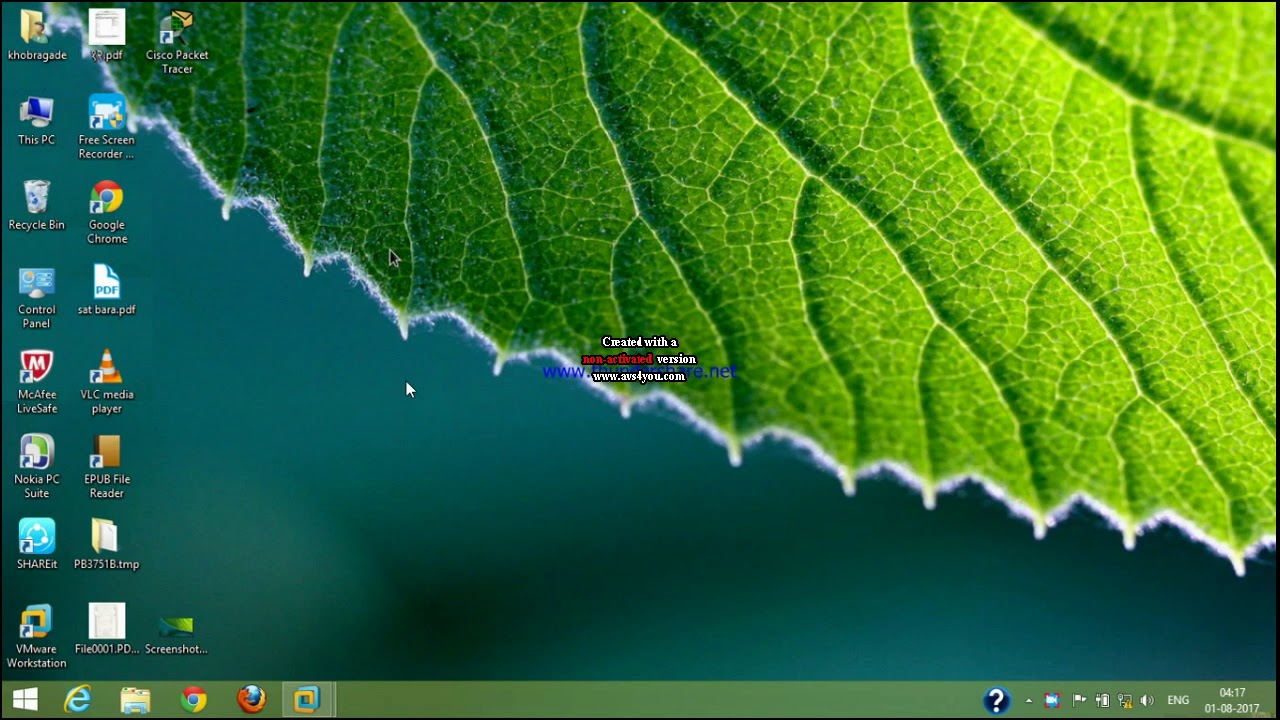The image size is (1280, 720).
Task: Select the McAfee LiveSafe shortcut
Action: (37, 382)
